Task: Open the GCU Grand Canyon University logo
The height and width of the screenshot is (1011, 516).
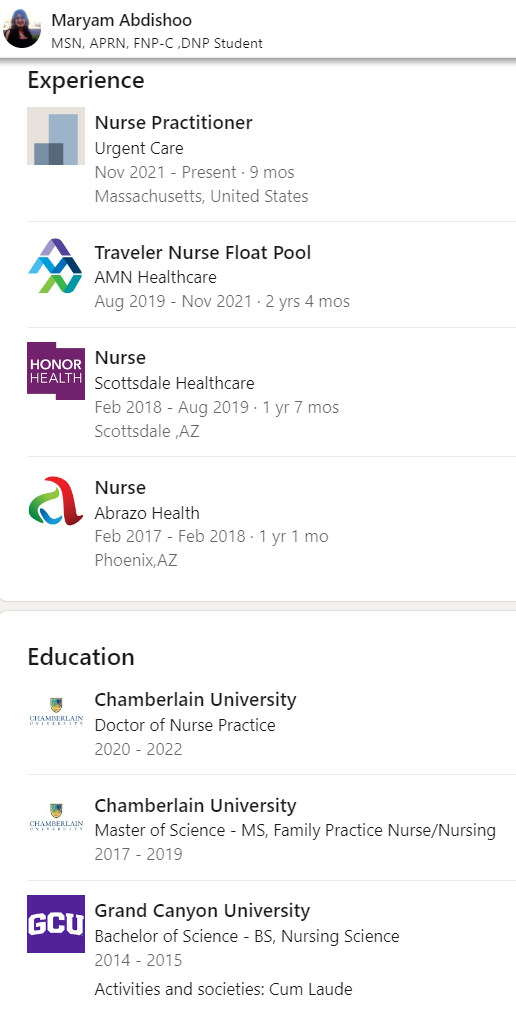Action: click(56, 924)
